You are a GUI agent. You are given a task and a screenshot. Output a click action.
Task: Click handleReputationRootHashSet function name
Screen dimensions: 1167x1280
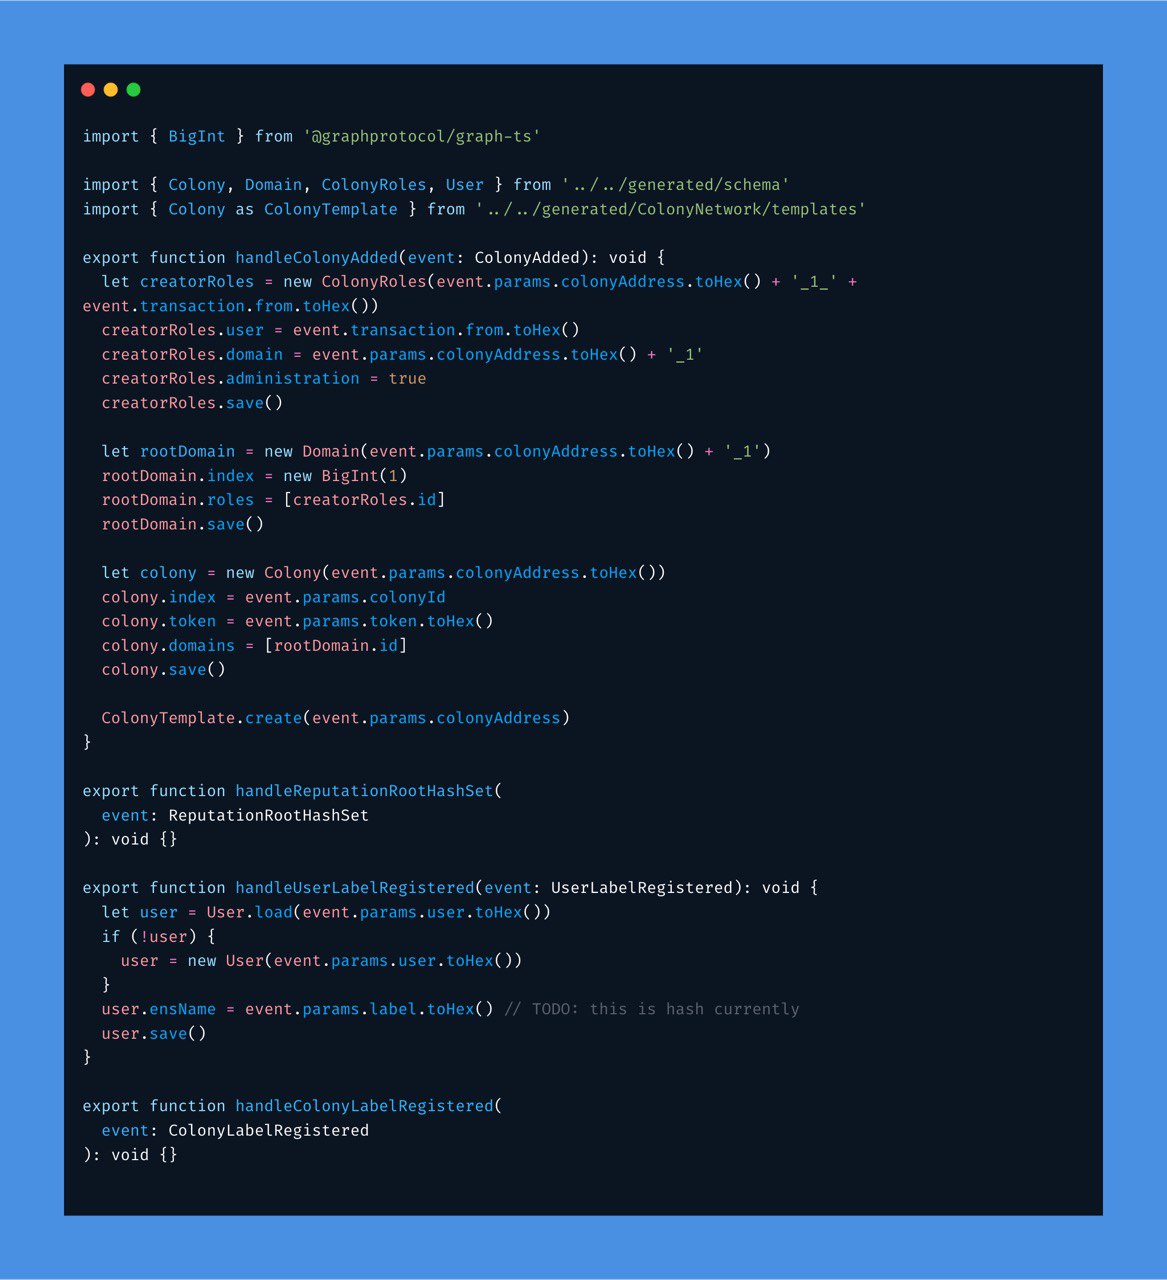pyautogui.click(x=364, y=791)
